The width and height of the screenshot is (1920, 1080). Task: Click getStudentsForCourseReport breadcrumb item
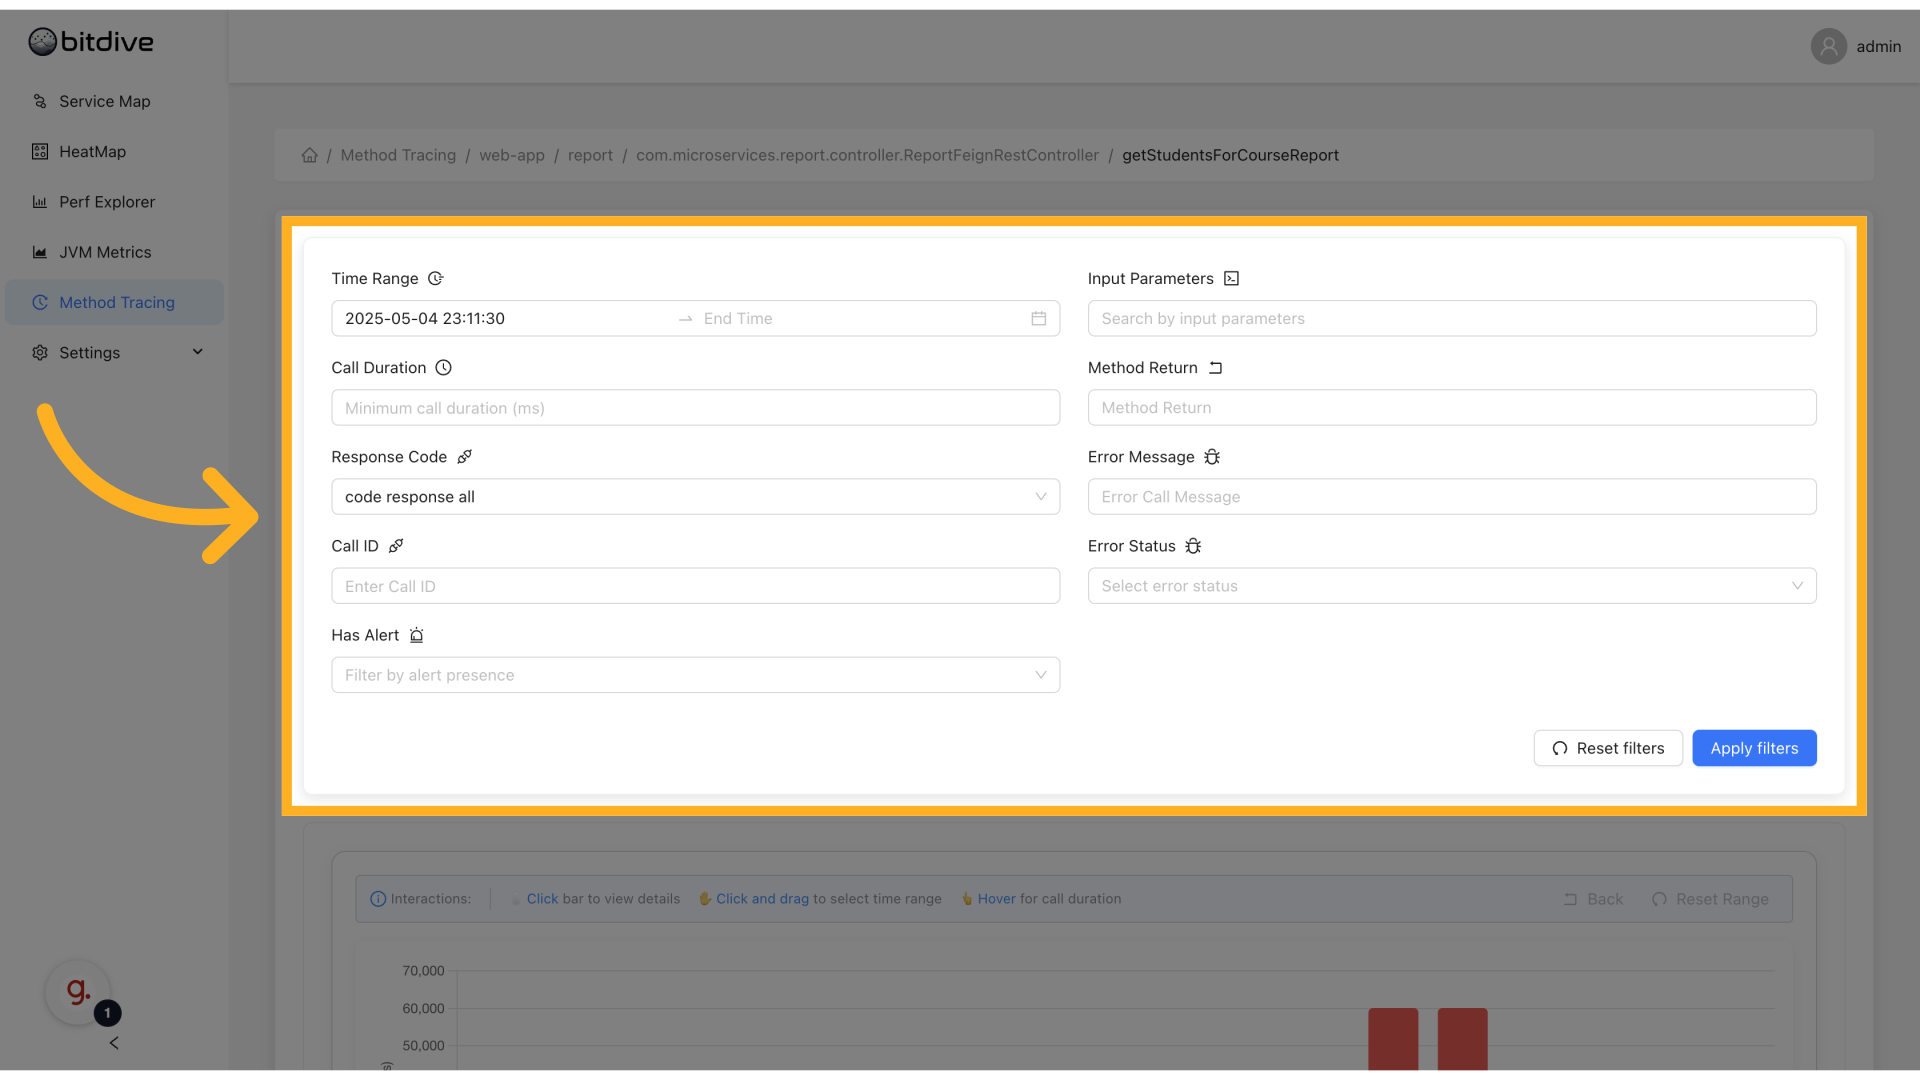click(x=1230, y=155)
